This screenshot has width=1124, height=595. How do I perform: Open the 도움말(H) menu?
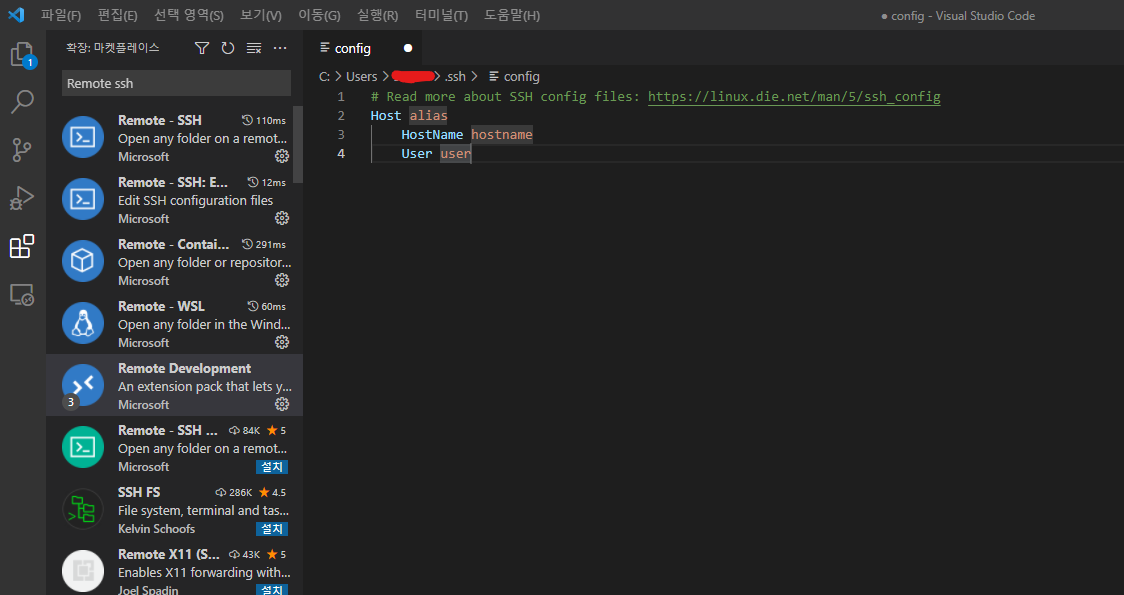click(512, 15)
